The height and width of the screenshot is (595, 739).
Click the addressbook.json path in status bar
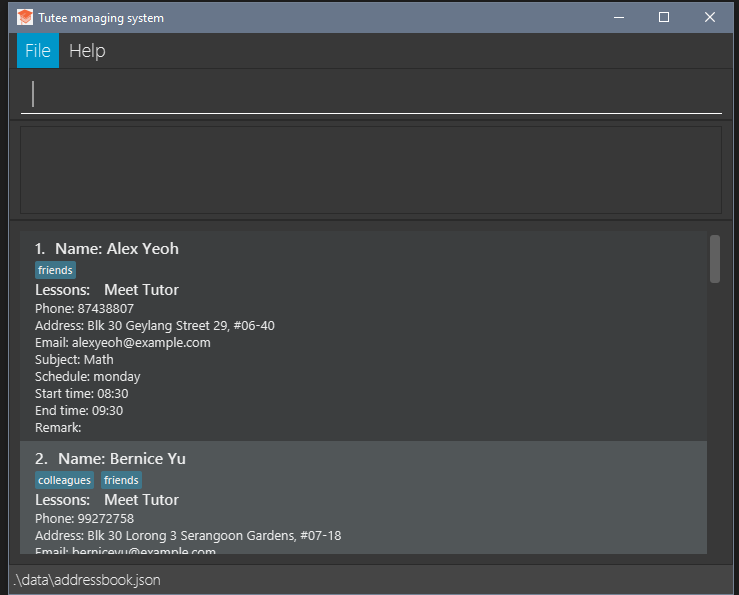86,580
